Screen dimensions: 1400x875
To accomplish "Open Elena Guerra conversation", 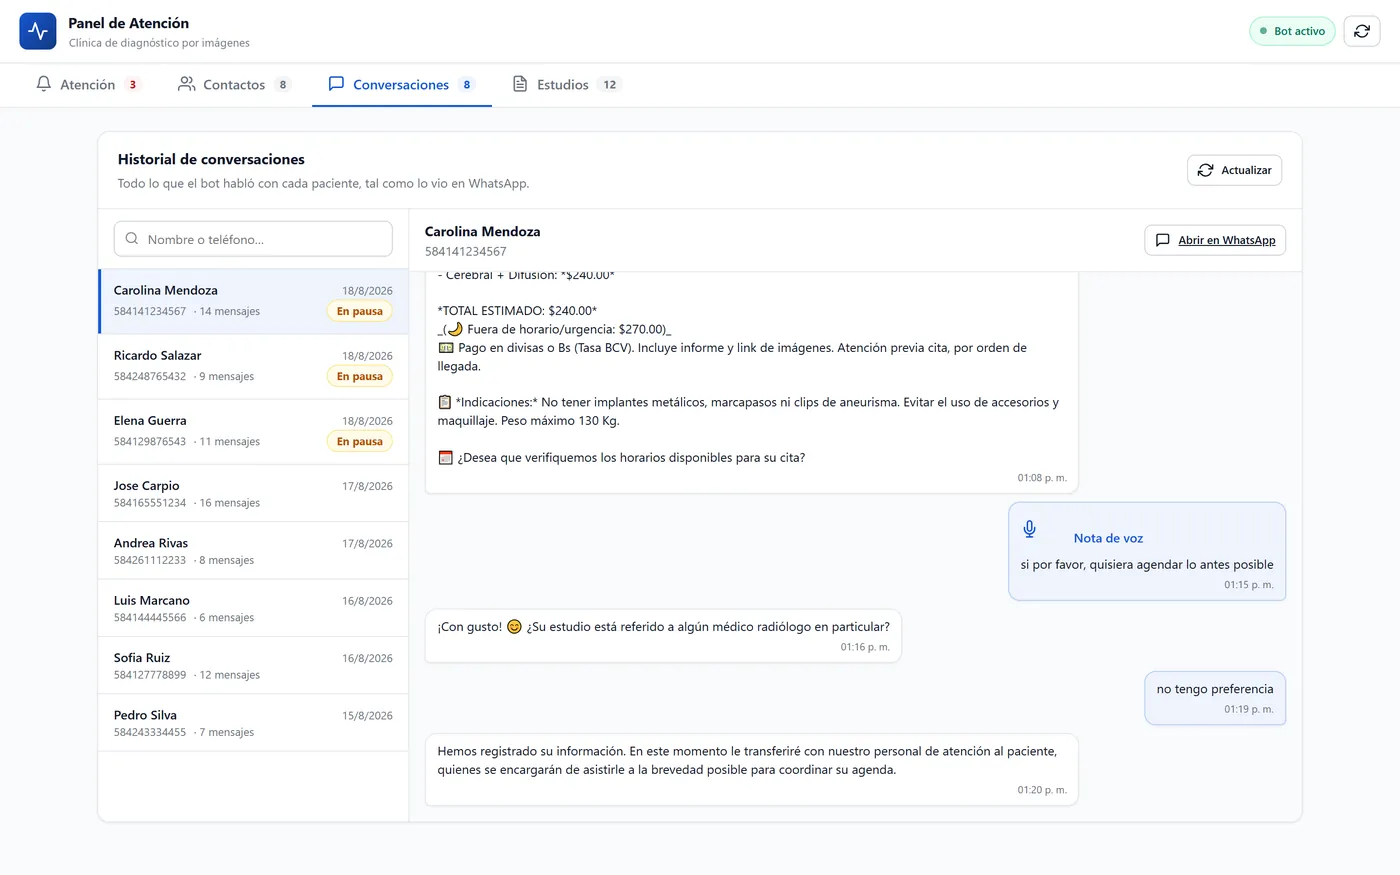I will (x=253, y=431).
